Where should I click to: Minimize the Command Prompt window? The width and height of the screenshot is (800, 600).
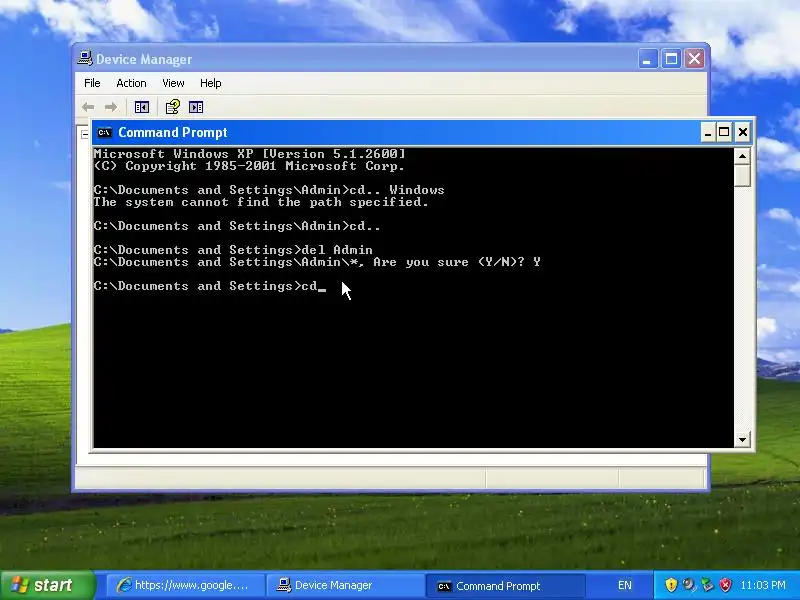click(707, 133)
